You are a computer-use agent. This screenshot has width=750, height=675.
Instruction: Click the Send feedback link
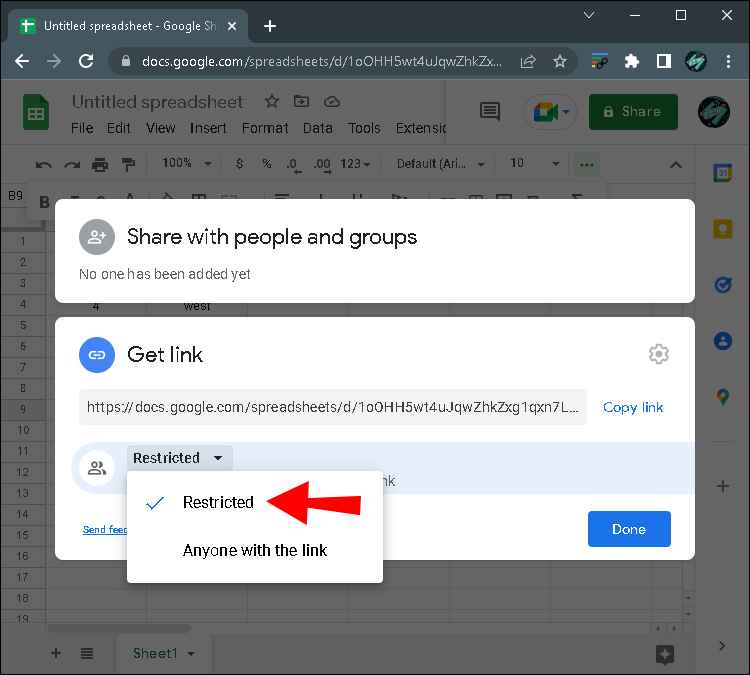105,530
